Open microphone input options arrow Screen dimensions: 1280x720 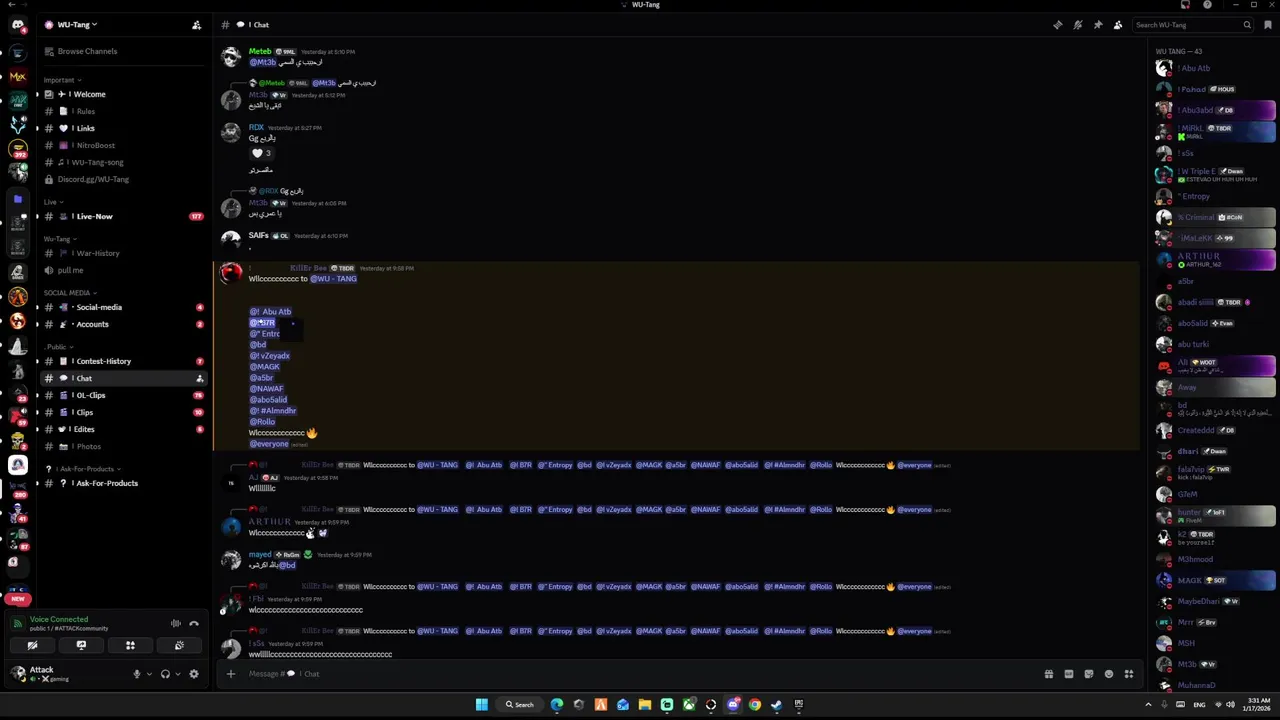[x=149, y=674]
